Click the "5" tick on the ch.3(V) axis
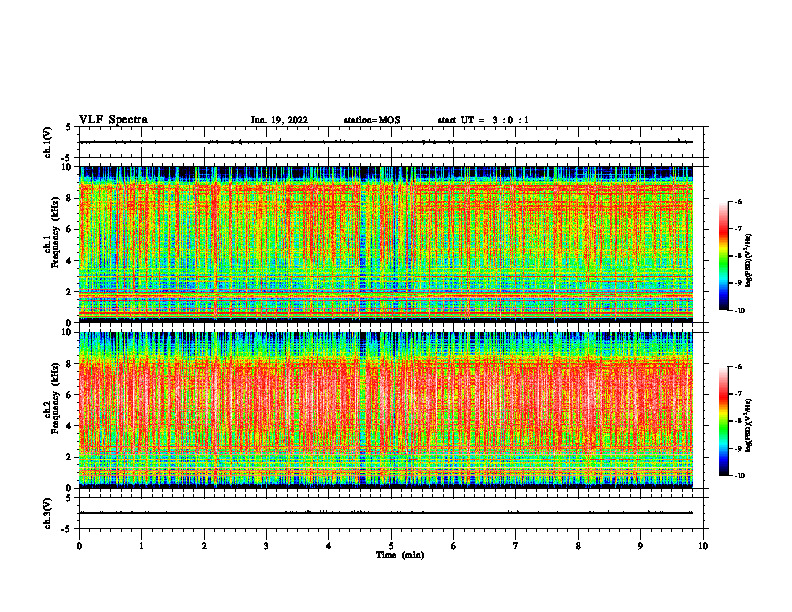The image size is (792, 612). pyautogui.click(x=68, y=498)
